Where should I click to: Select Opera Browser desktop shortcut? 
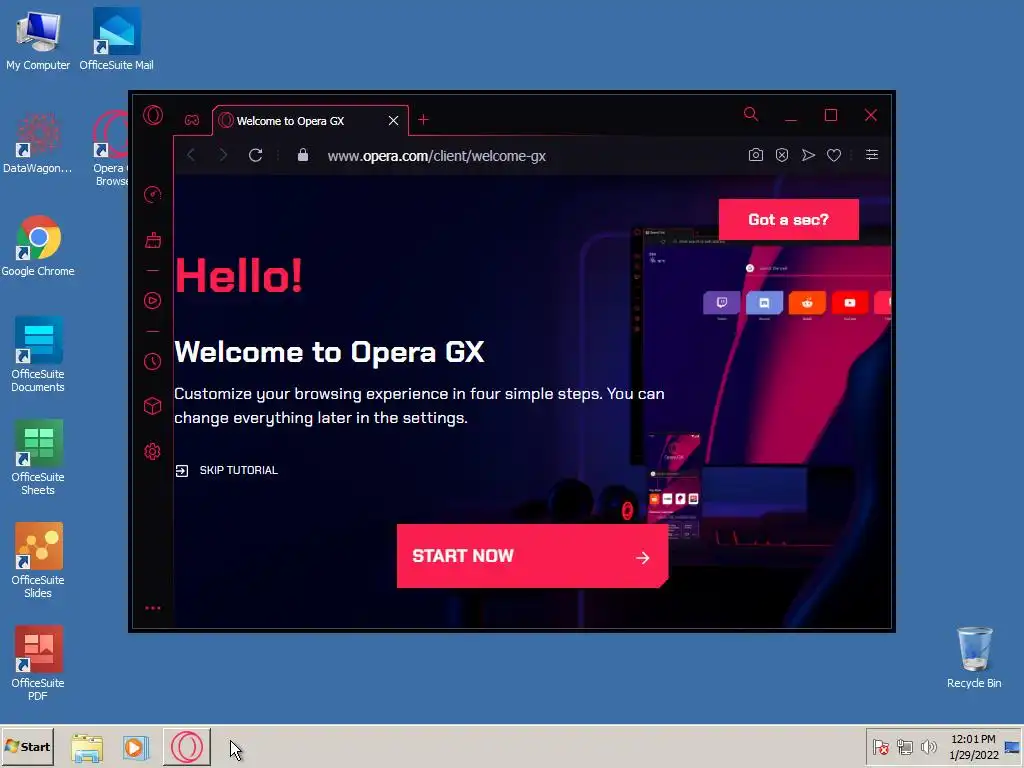110,149
